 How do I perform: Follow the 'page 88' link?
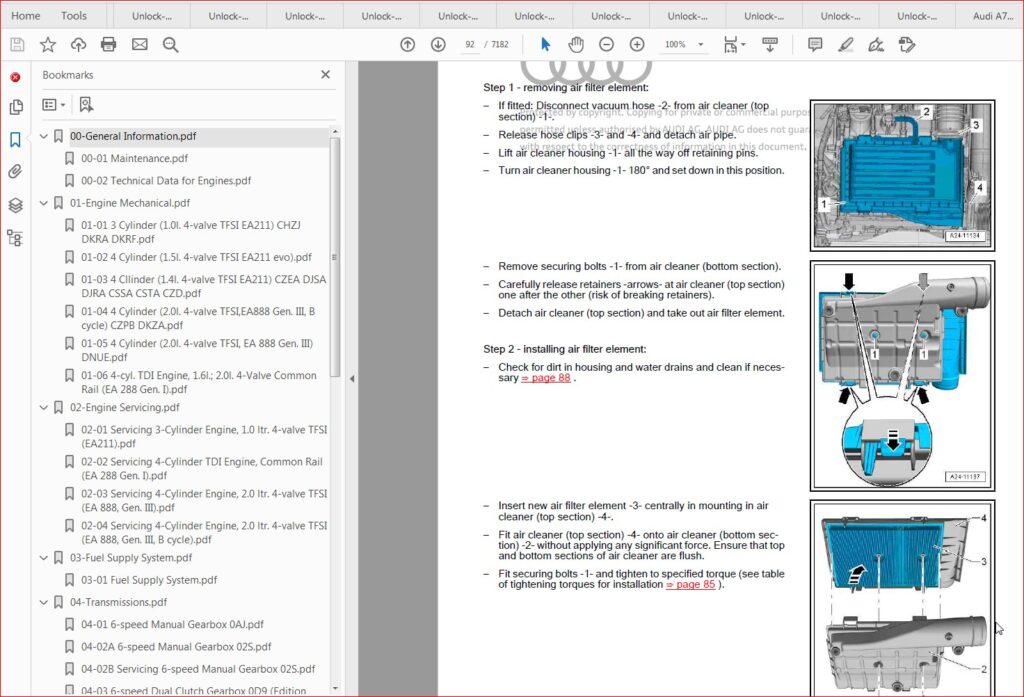click(546, 378)
